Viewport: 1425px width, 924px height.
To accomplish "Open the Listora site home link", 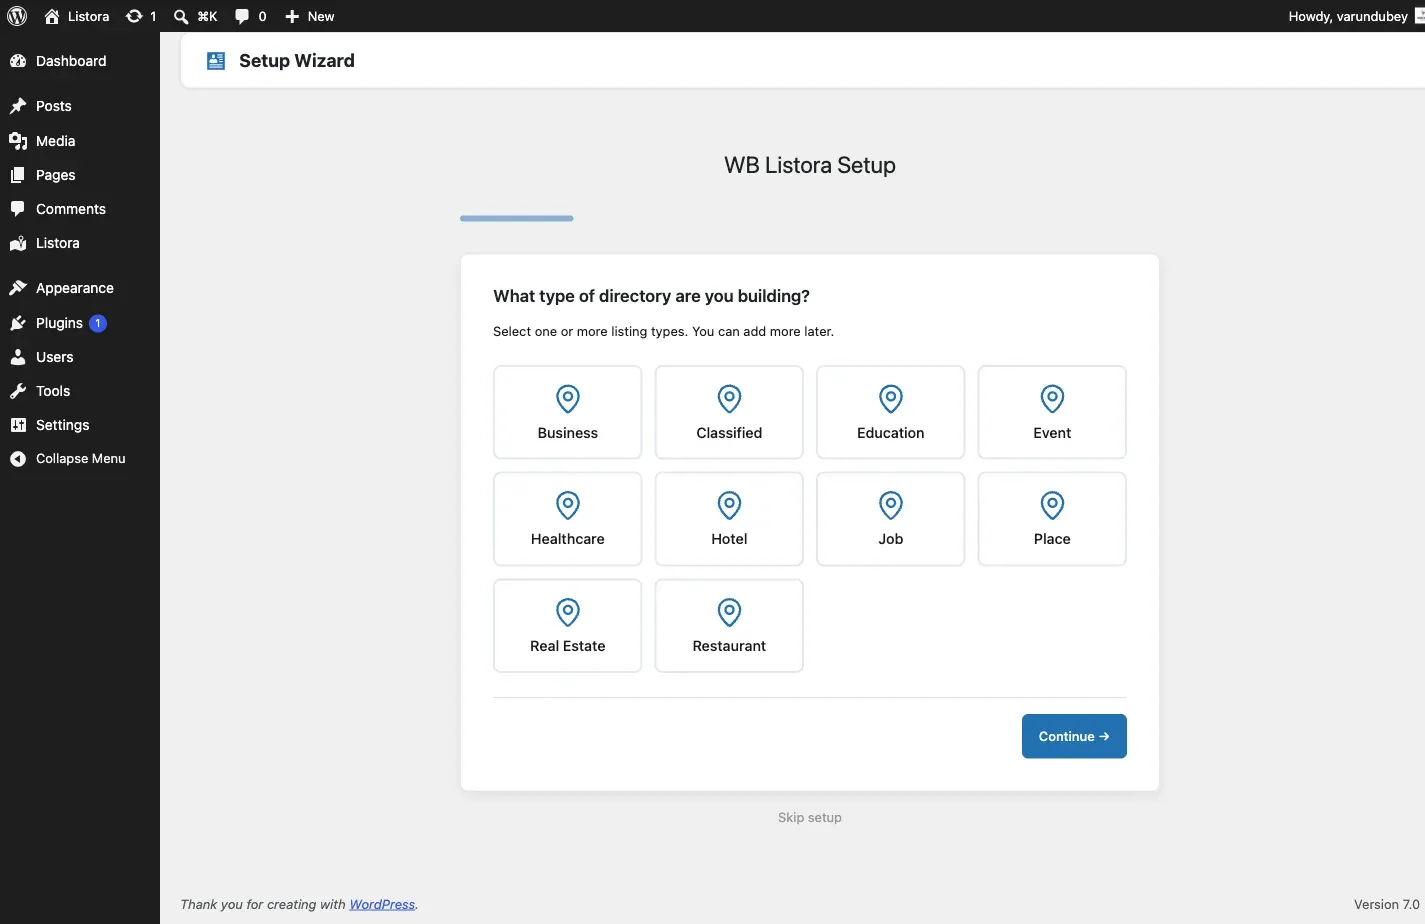I will pos(77,16).
